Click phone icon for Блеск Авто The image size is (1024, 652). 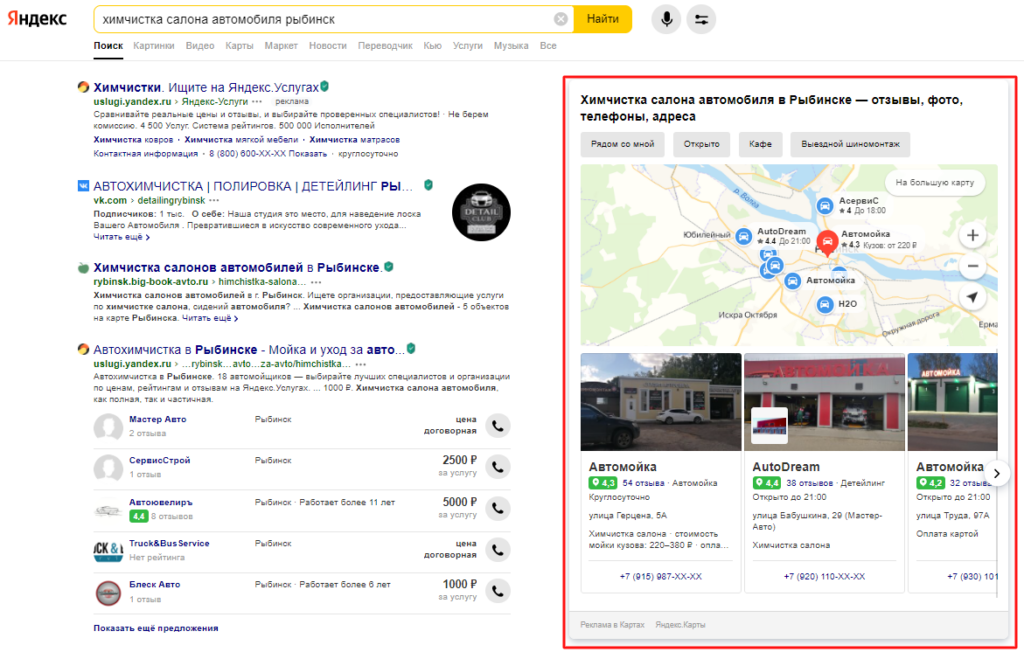click(498, 591)
